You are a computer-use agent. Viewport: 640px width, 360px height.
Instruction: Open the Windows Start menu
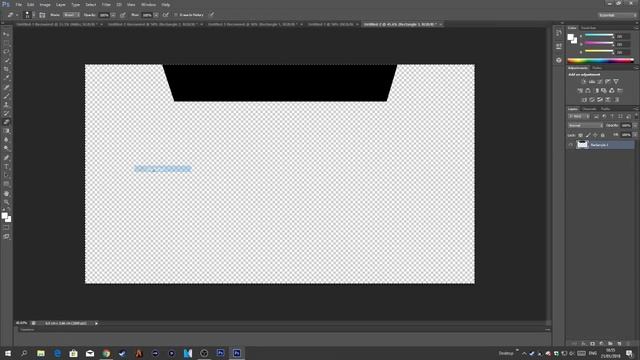[7, 353]
